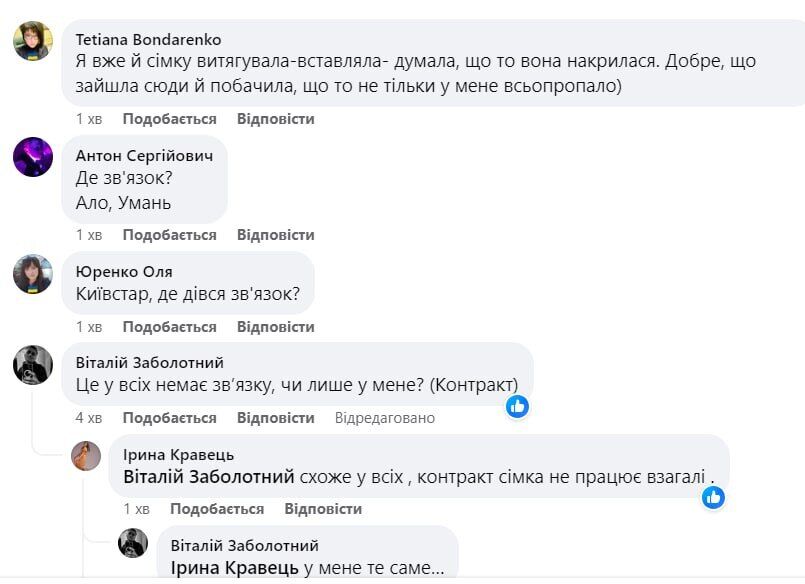Click Відповісти under Антон Сергійович's comment
Image resolution: width=805 pixels, height=584 pixels.
point(273,234)
